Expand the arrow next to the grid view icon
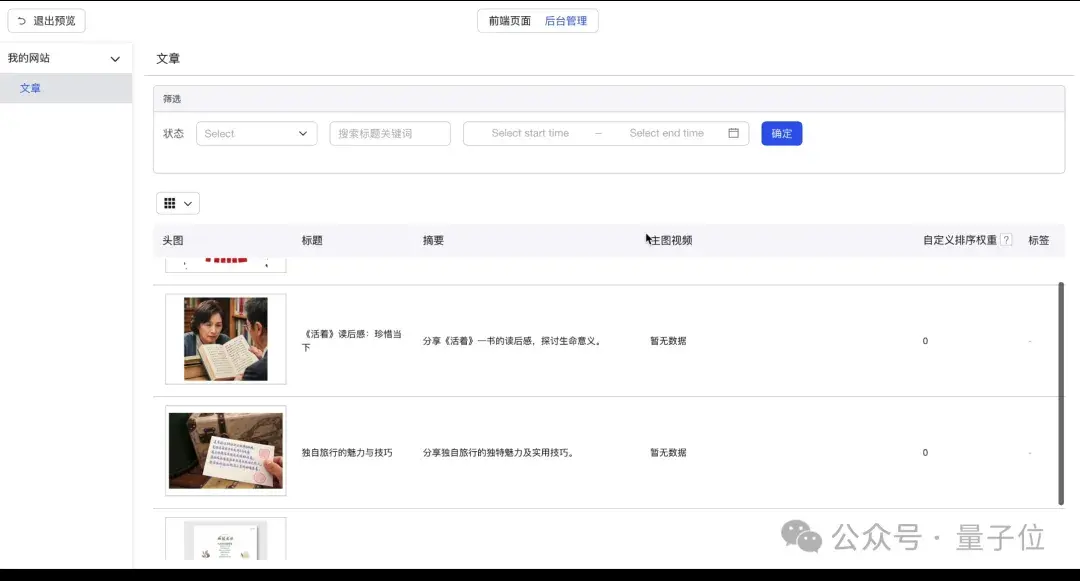The height and width of the screenshot is (581, 1080). pos(186,202)
